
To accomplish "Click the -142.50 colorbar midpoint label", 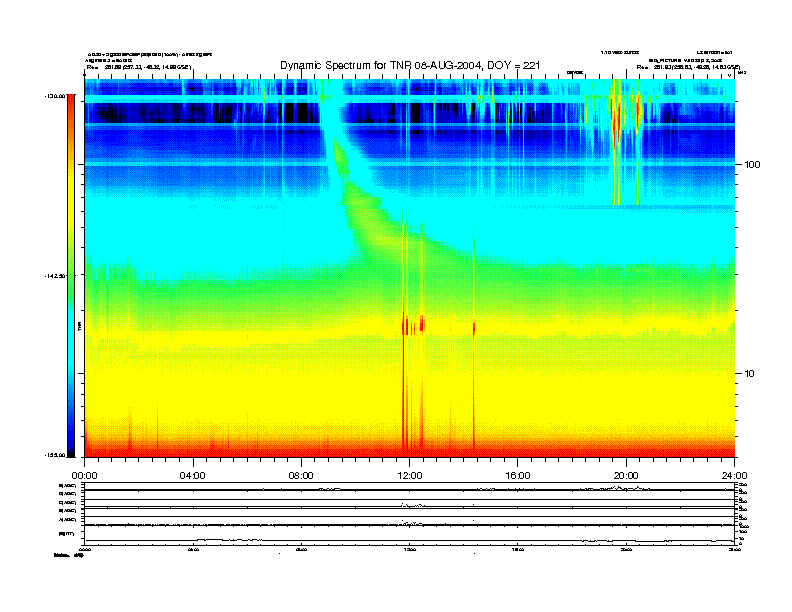I will click(55, 276).
